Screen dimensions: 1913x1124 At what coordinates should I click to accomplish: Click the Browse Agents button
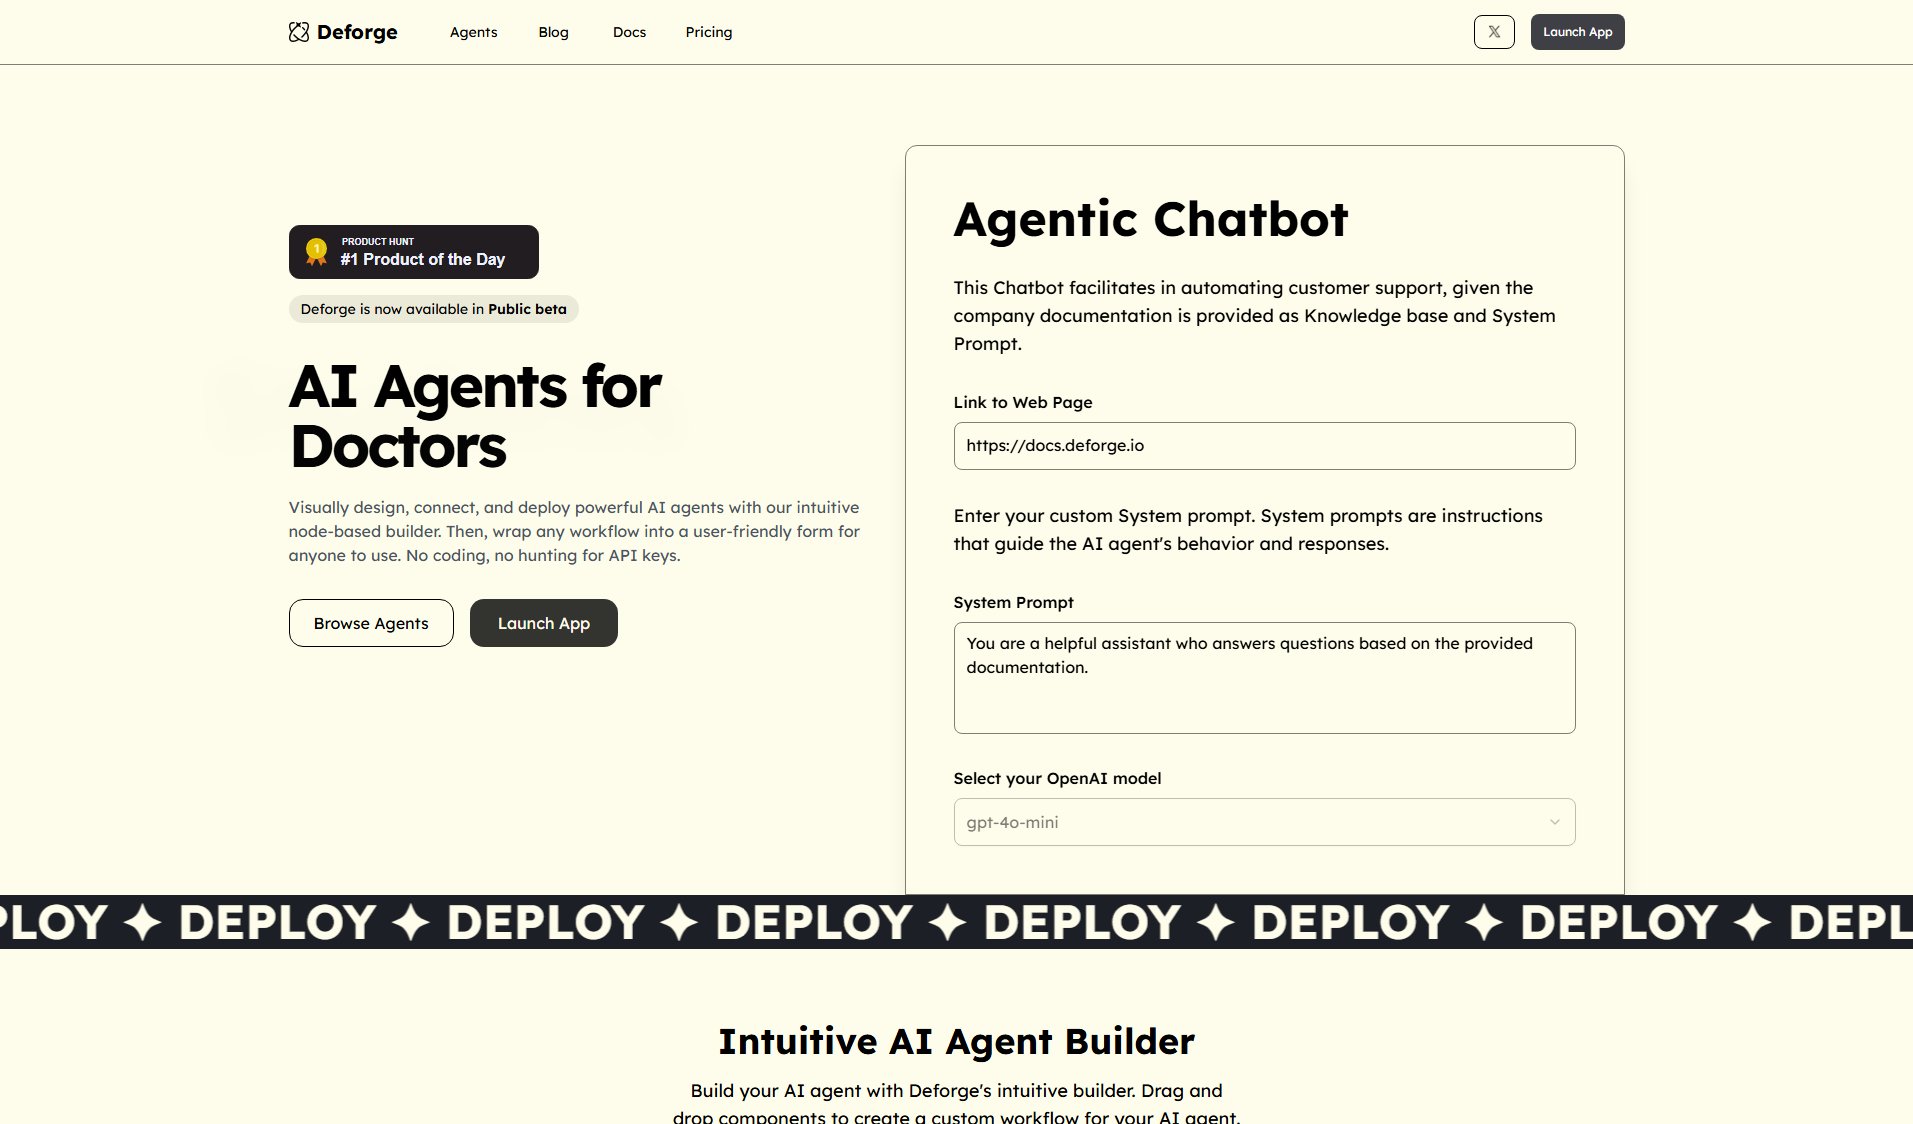(371, 623)
